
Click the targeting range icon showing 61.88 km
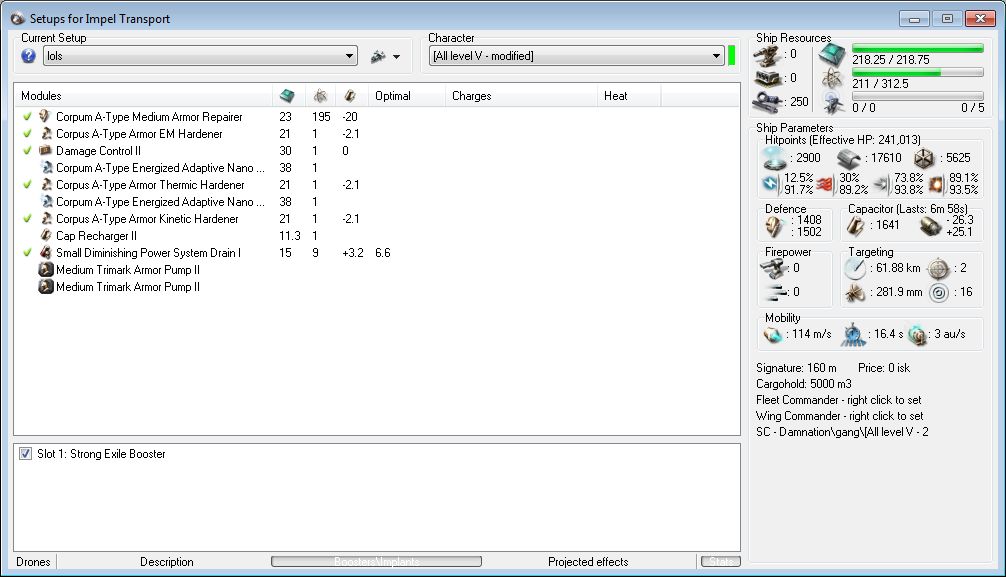point(855,268)
